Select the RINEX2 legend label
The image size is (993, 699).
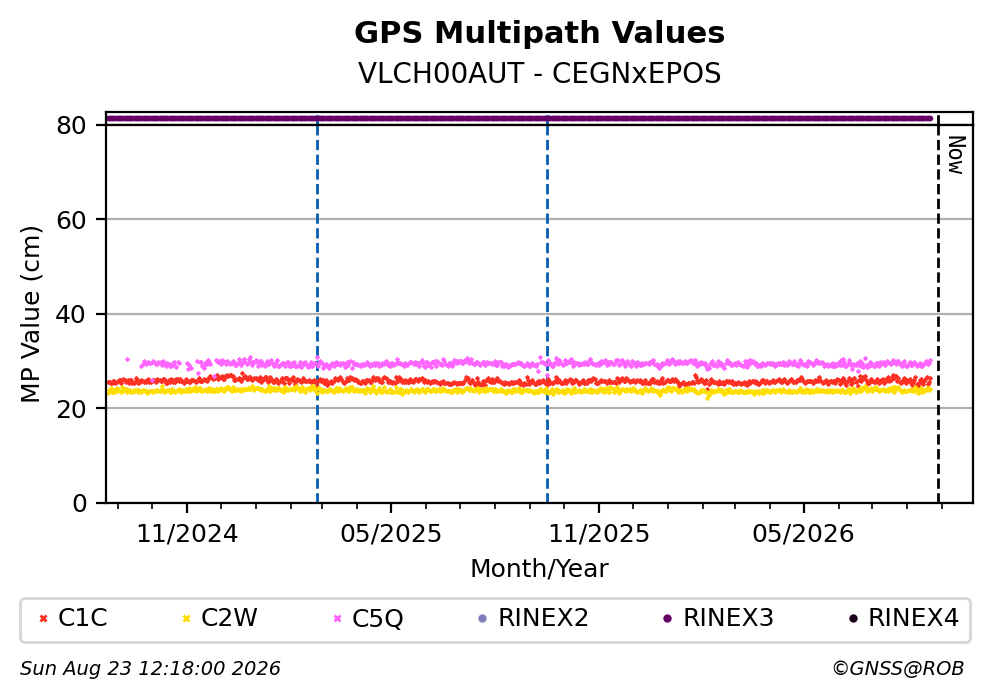[x=543, y=618]
